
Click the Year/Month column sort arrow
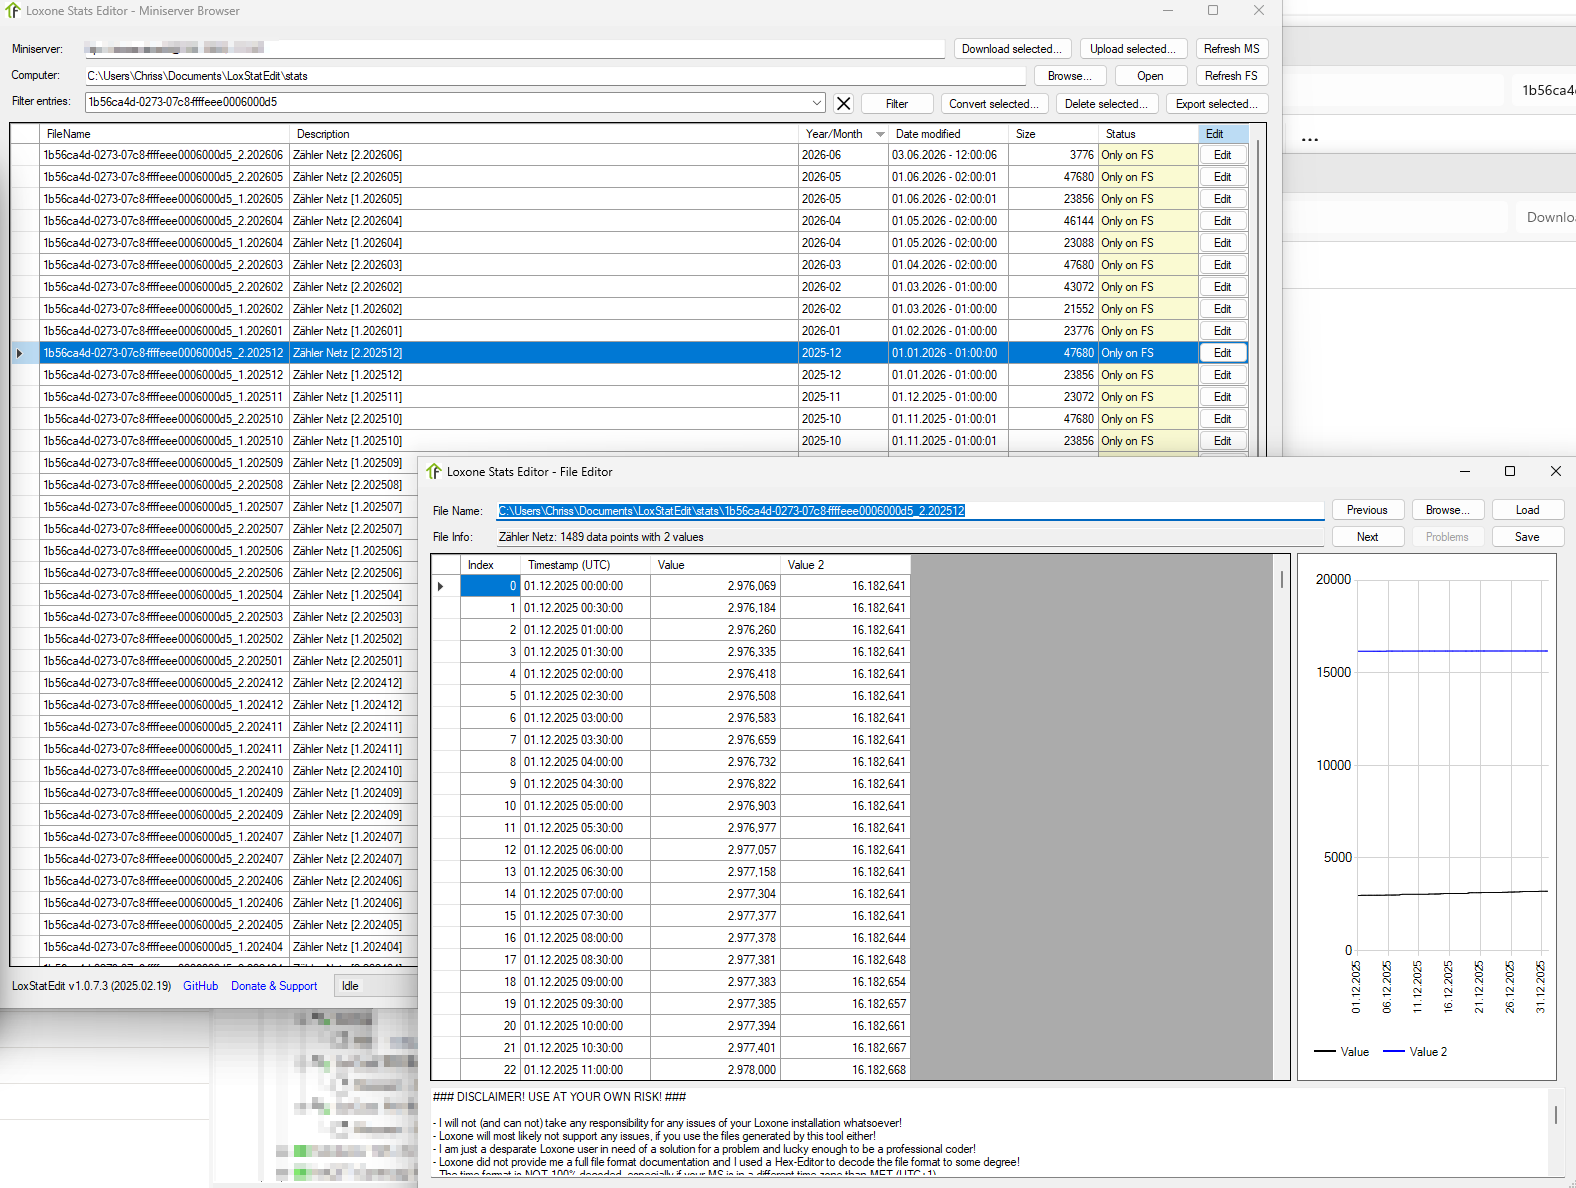coord(880,134)
